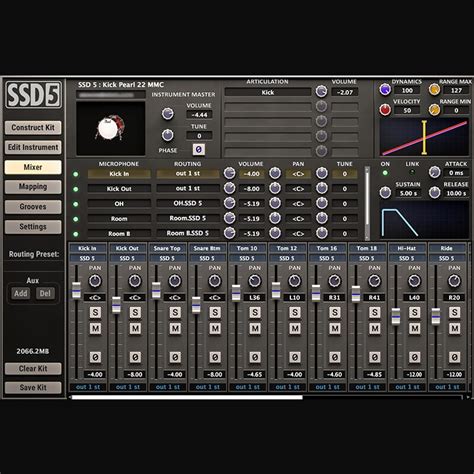
Task: Toggle the Kick In microphone green LED
Action: pyautogui.click(x=76, y=174)
